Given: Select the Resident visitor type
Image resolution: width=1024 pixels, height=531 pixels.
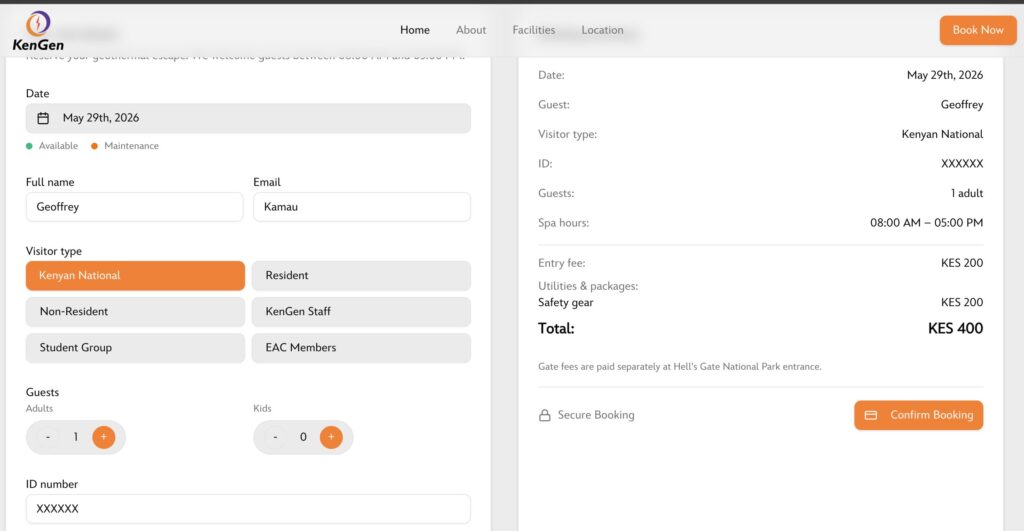Looking at the screenshot, I should click(361, 276).
